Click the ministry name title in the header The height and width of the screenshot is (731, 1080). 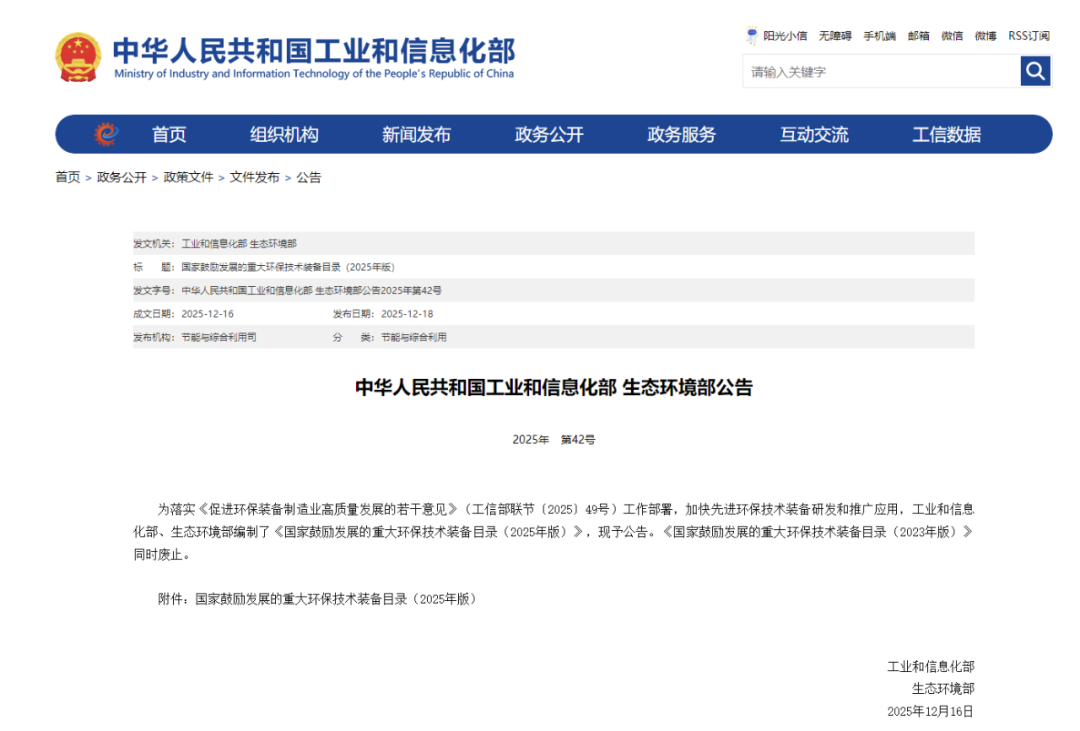(314, 50)
